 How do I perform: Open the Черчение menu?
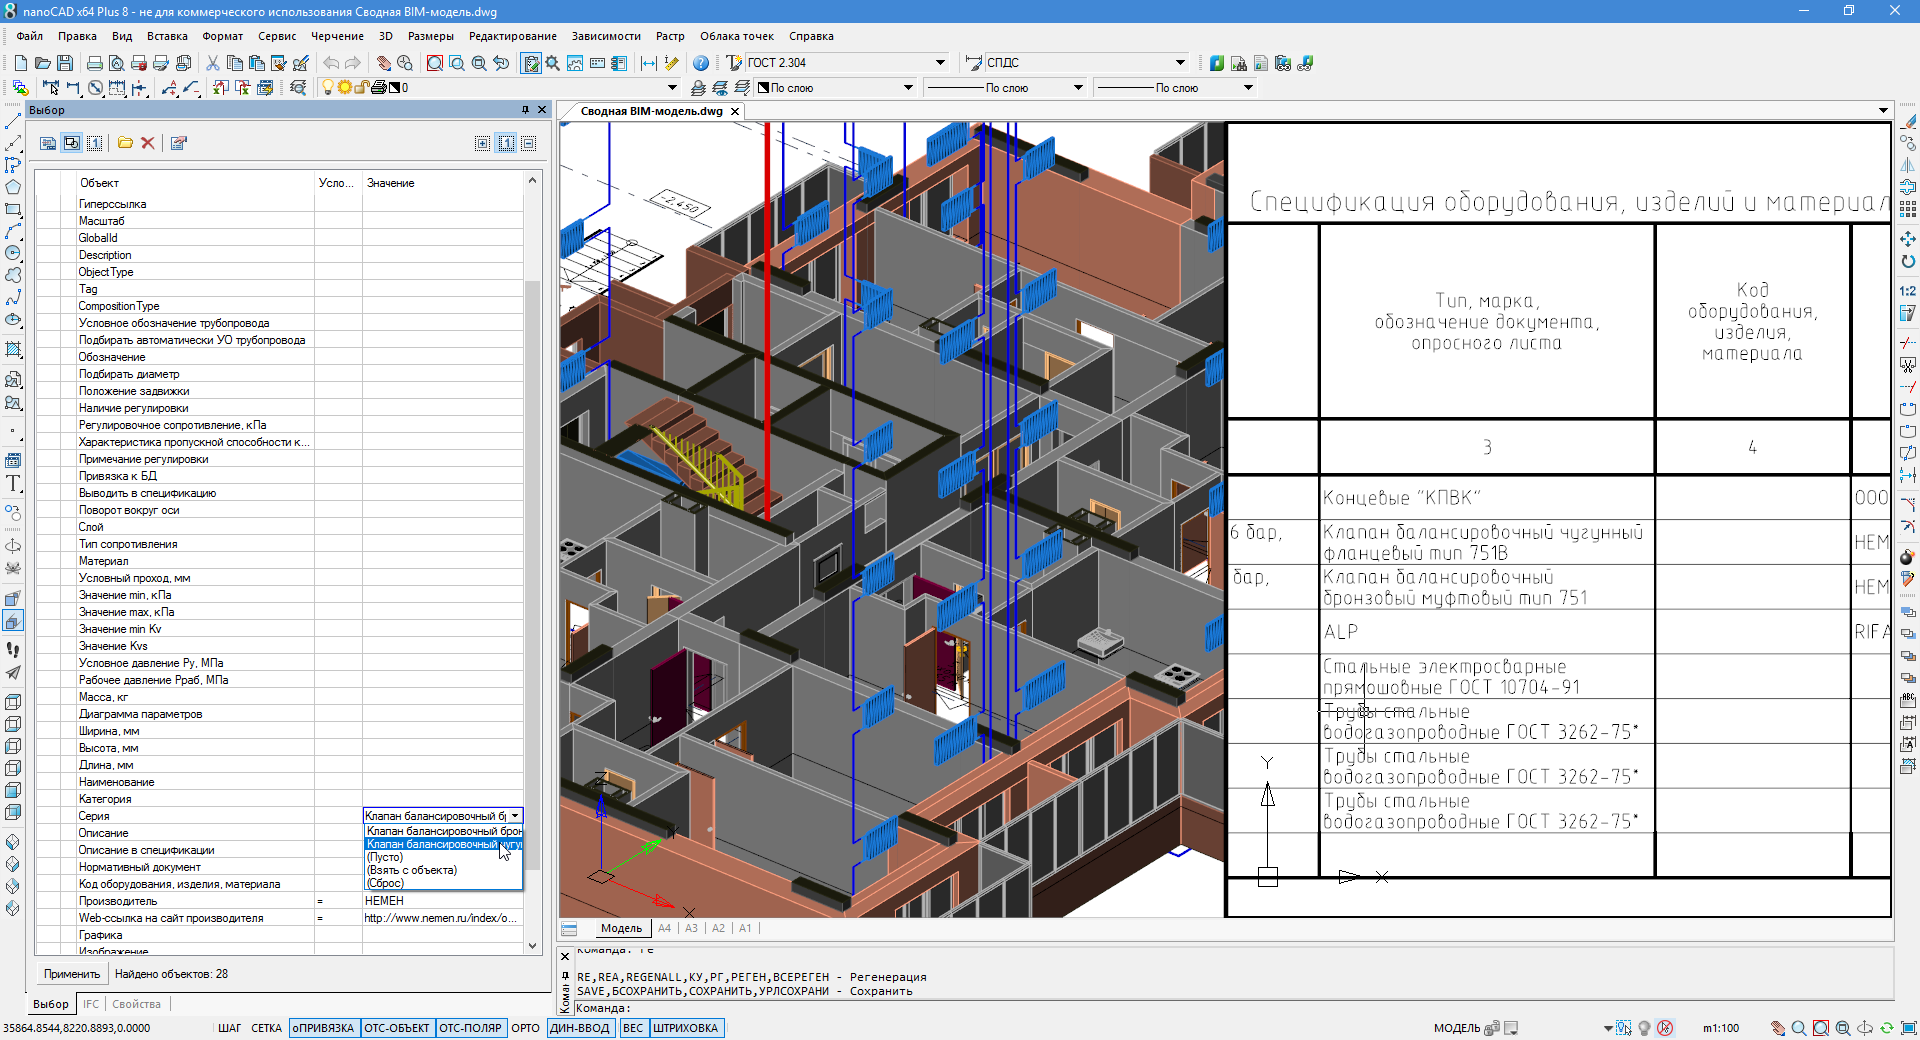[x=337, y=36]
